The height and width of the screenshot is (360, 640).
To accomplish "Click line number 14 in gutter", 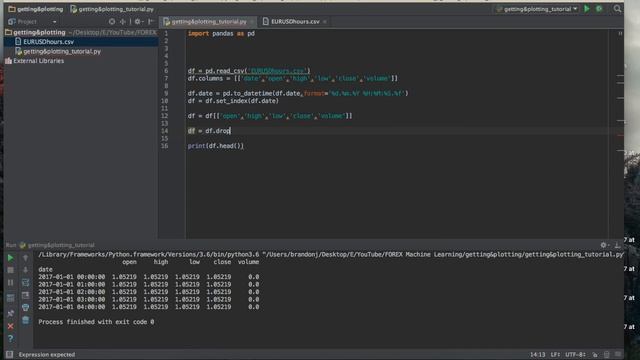I will [x=164, y=131].
